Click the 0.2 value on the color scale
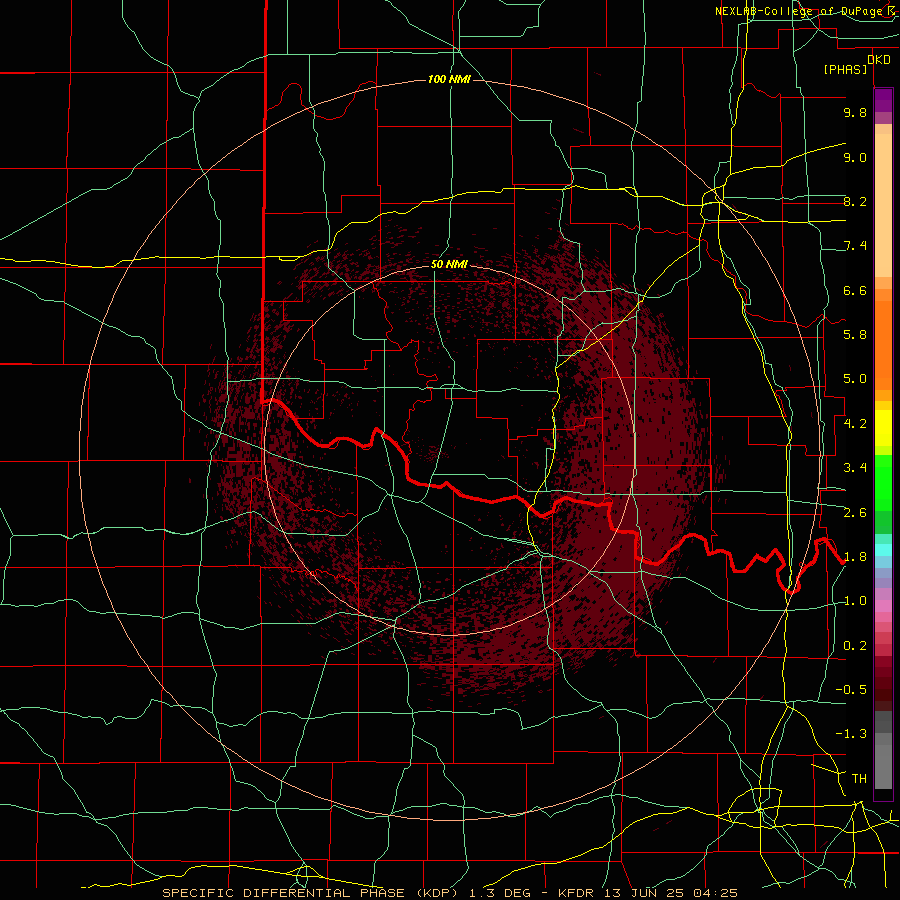The height and width of the screenshot is (900, 900). point(855,646)
